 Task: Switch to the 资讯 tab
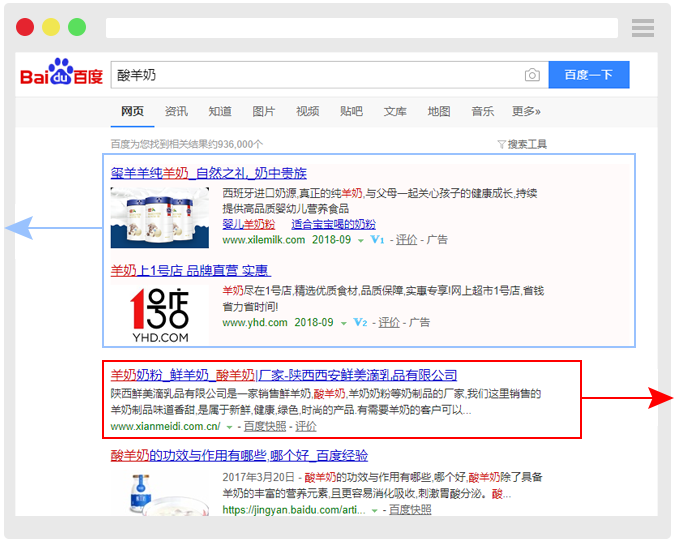click(x=176, y=112)
